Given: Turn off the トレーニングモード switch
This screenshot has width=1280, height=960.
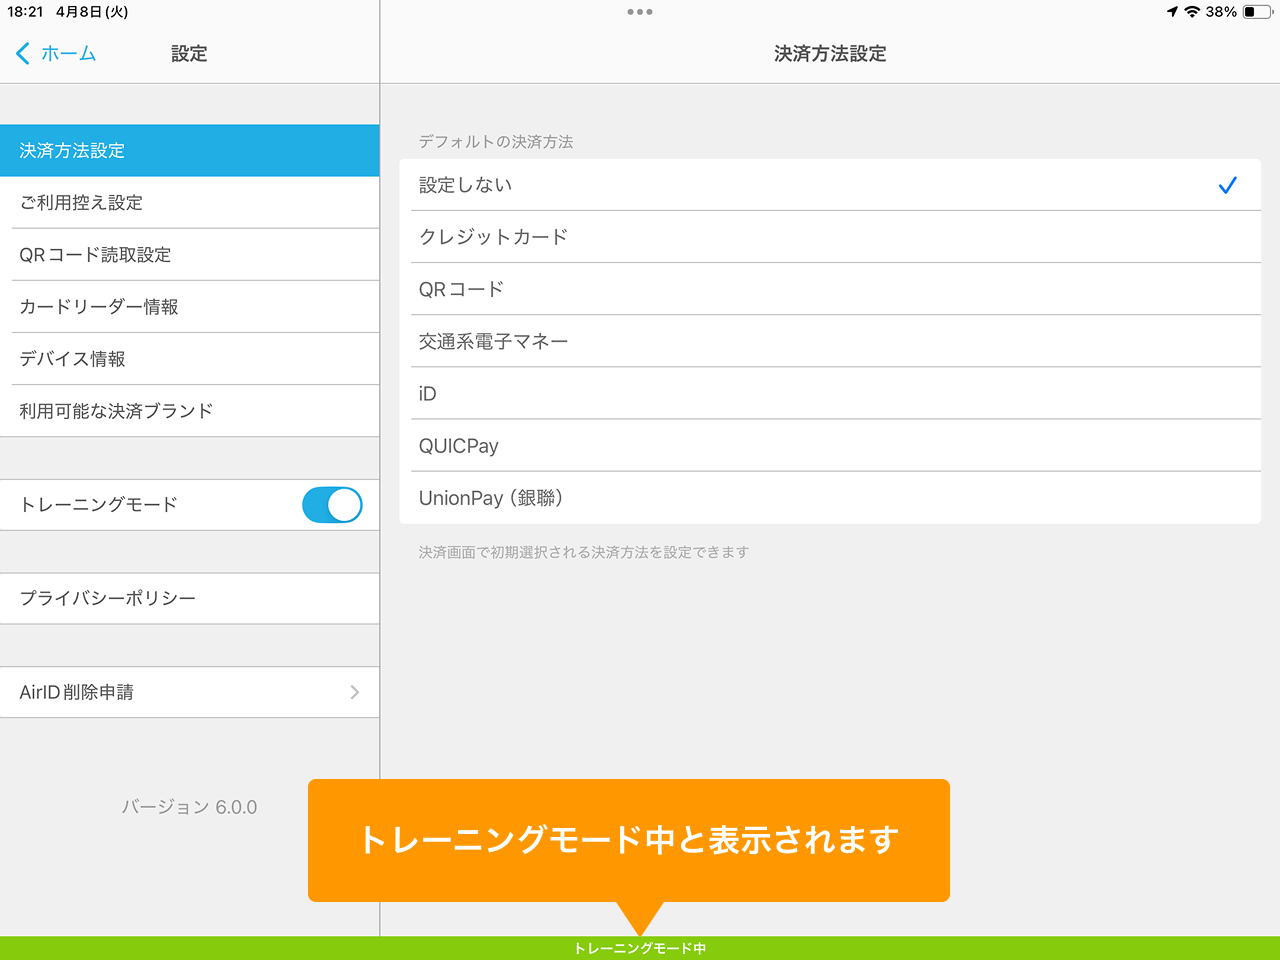Looking at the screenshot, I should (332, 505).
